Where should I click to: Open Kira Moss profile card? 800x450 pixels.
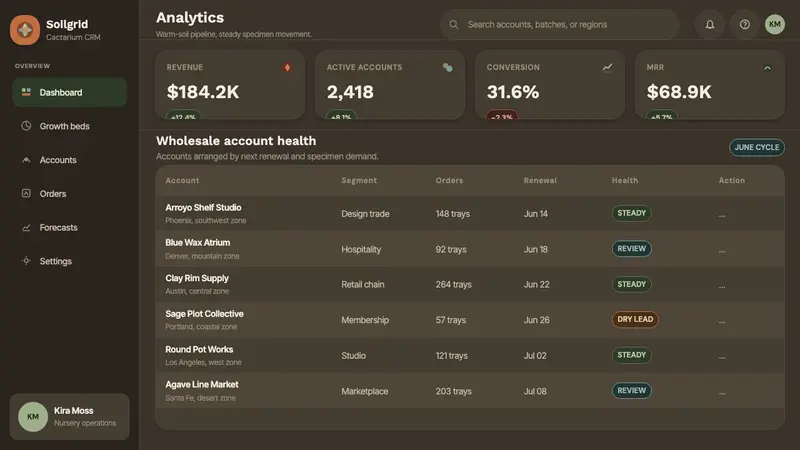69,416
